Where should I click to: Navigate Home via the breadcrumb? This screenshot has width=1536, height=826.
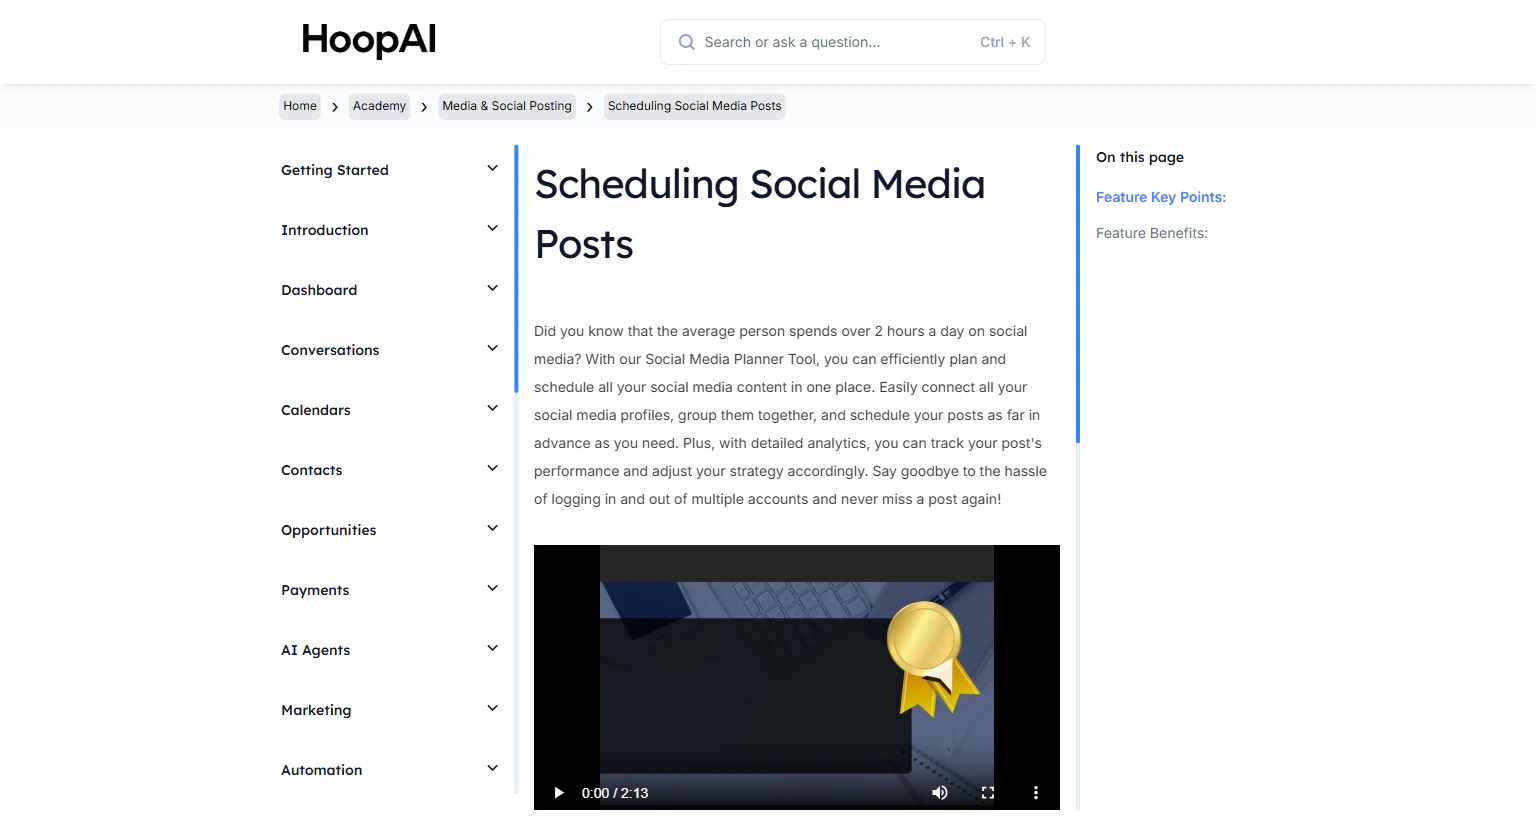tap(299, 106)
